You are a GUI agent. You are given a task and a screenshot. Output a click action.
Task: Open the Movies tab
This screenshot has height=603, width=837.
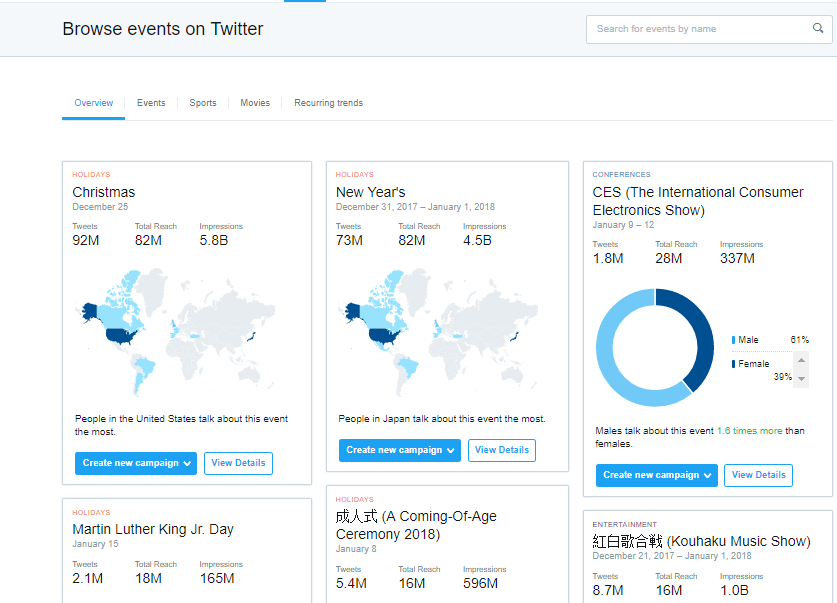click(255, 103)
